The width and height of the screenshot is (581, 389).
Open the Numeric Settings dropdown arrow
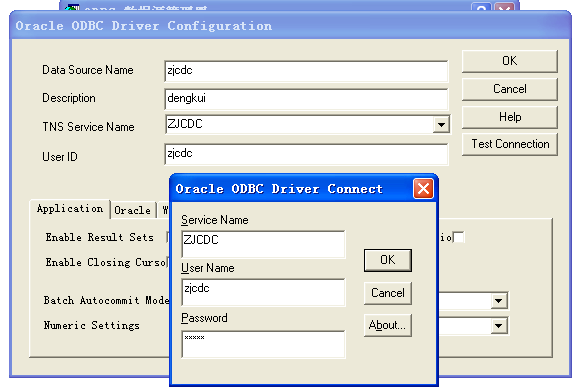499,326
